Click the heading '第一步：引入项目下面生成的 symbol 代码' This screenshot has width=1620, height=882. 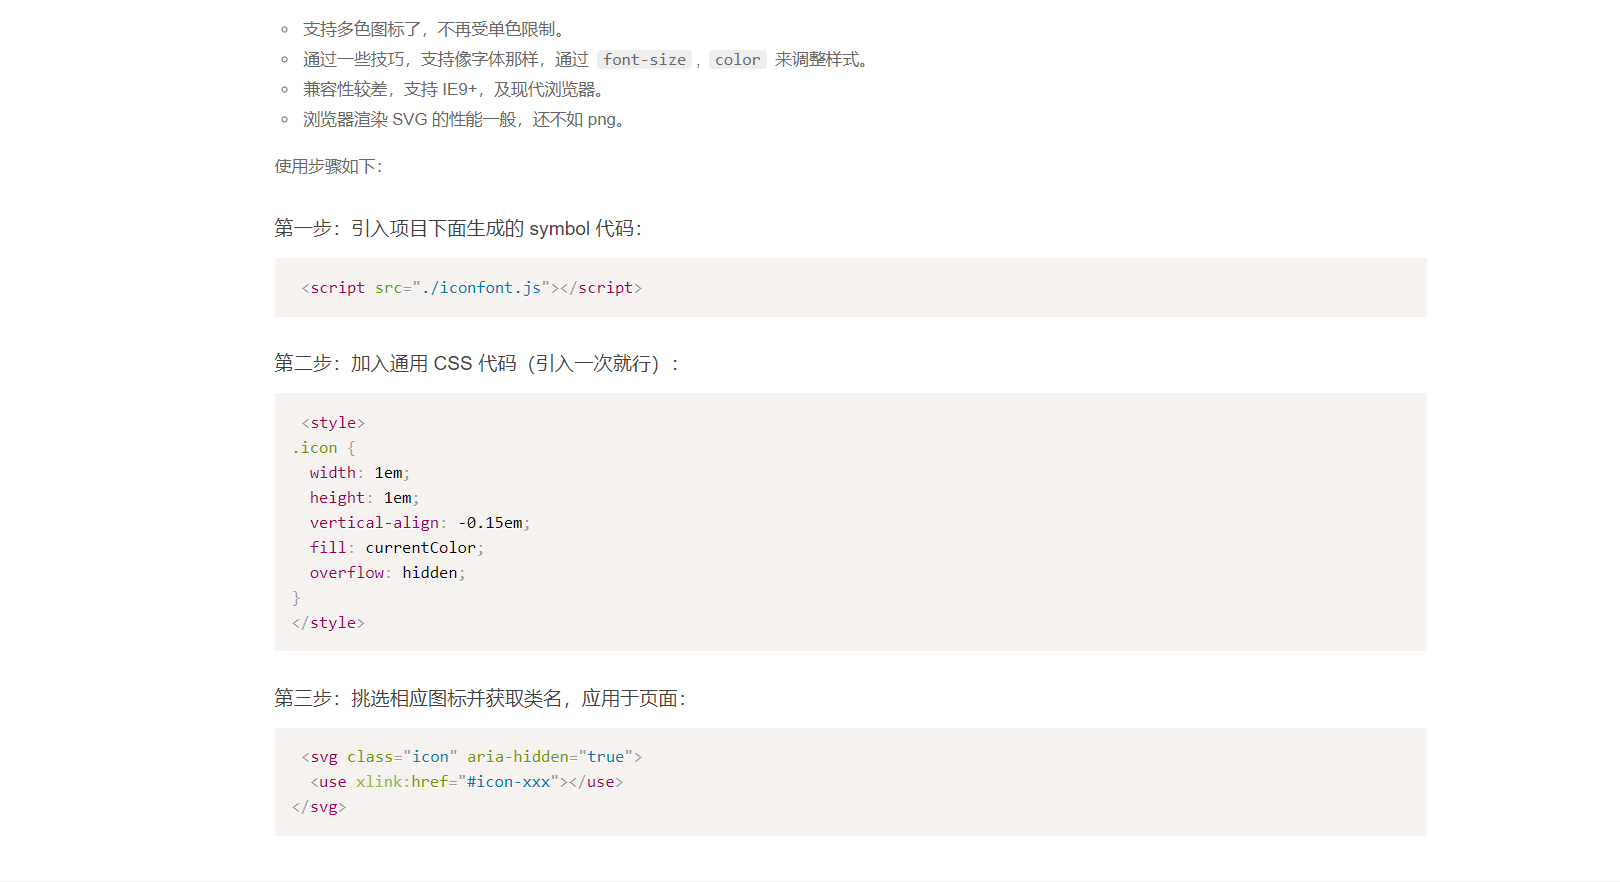click(458, 229)
